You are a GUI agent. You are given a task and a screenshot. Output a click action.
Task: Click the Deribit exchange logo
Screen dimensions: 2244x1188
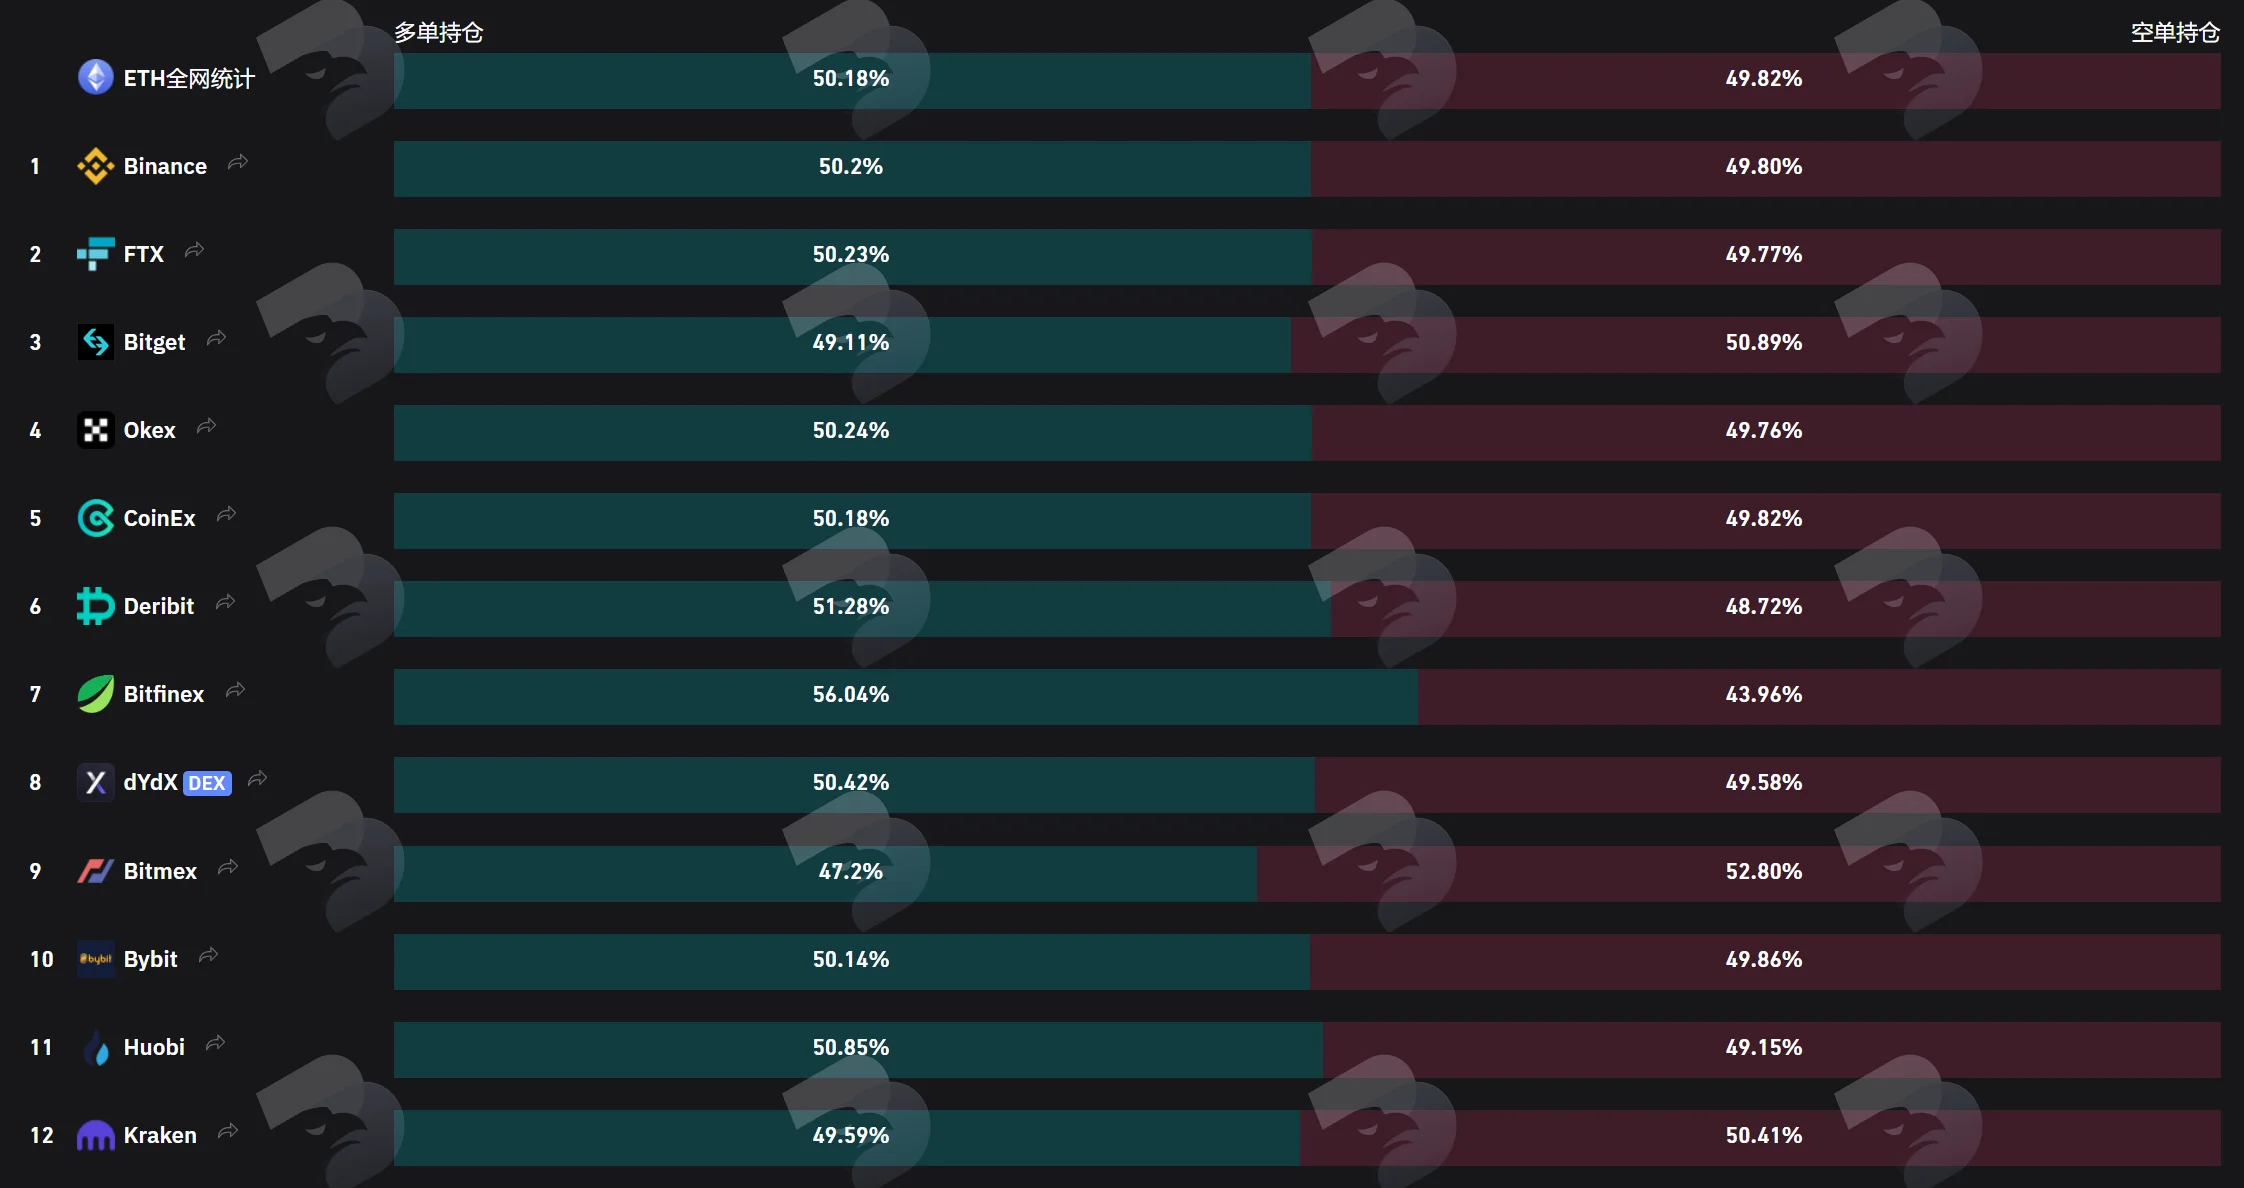[x=96, y=606]
